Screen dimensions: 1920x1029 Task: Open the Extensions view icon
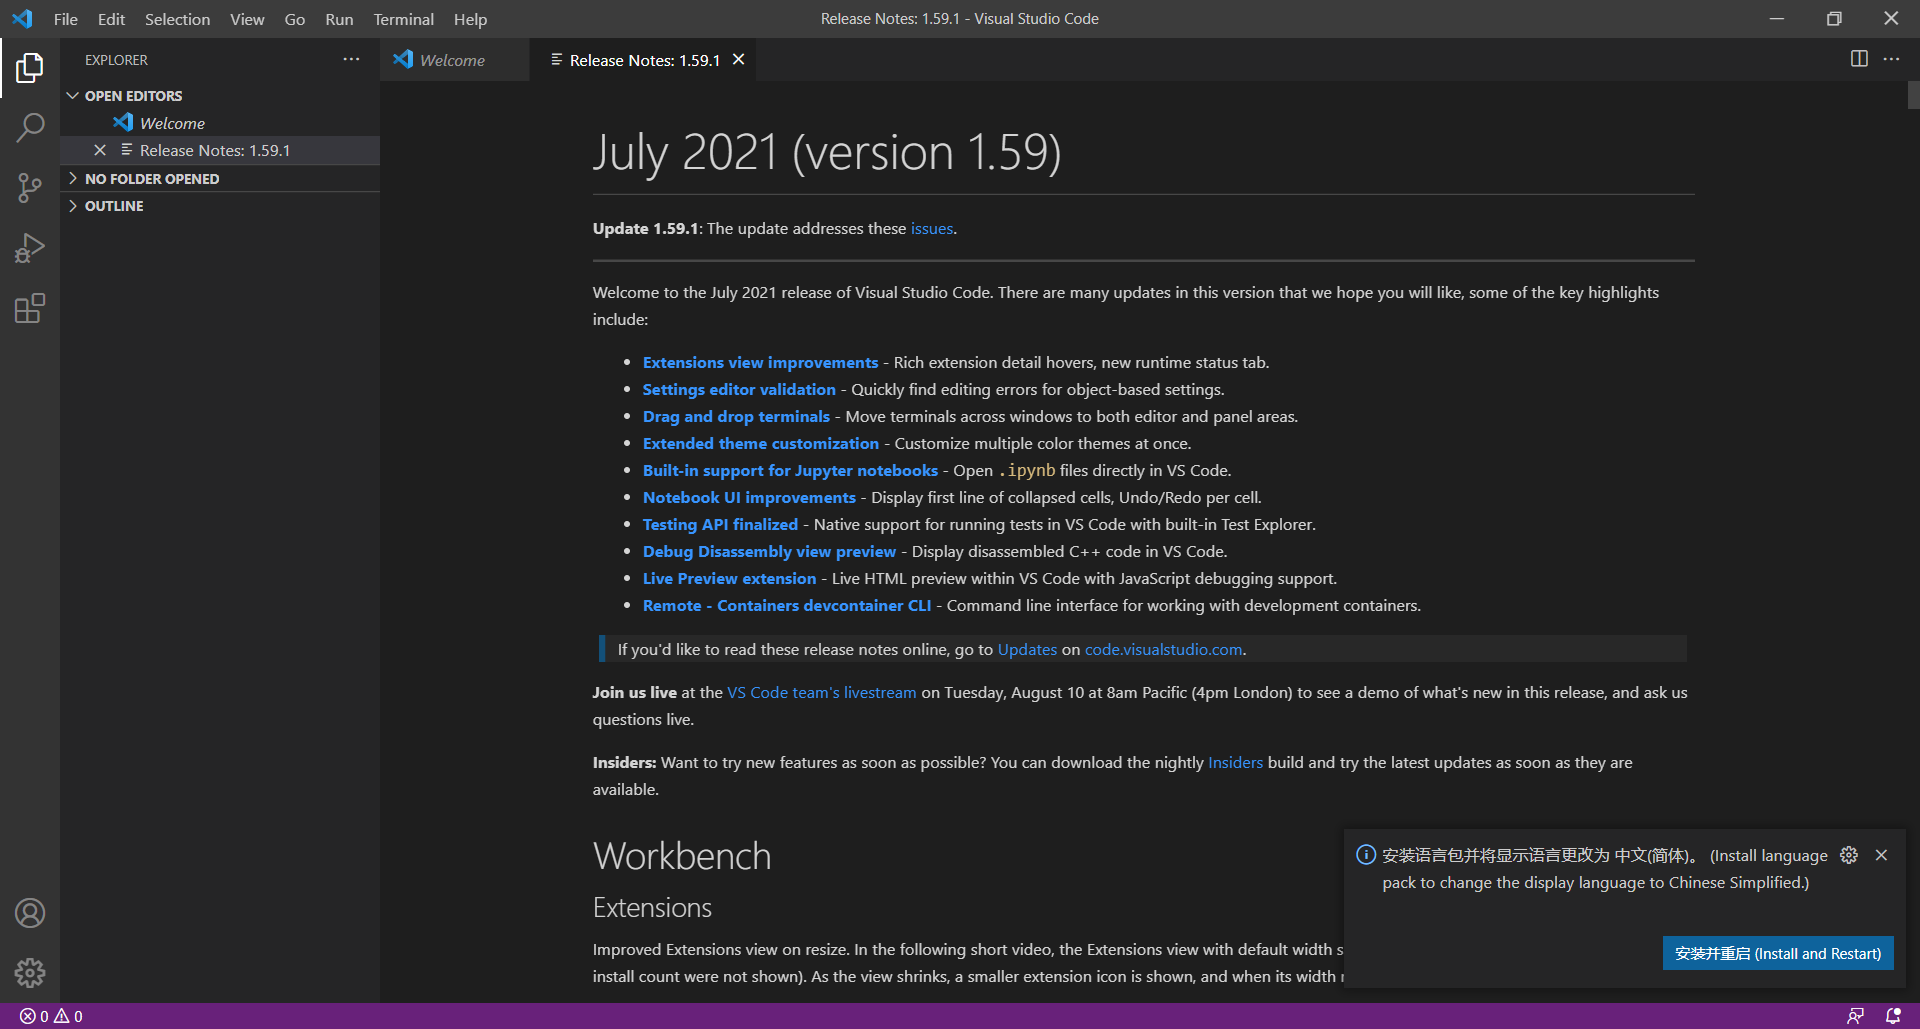pyautogui.click(x=30, y=308)
